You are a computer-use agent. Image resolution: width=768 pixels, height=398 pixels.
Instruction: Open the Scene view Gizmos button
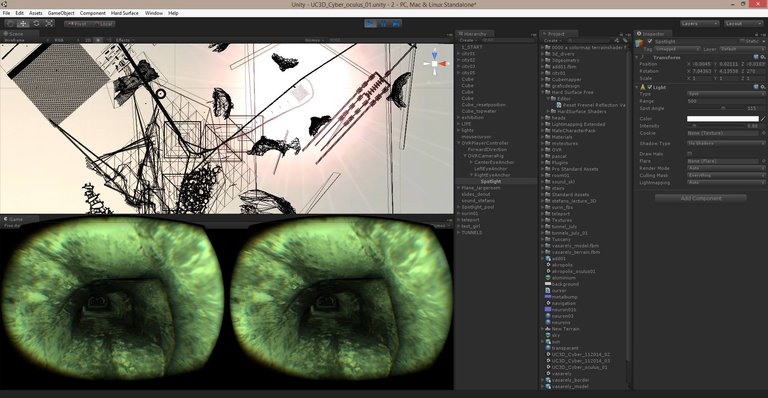(x=313, y=40)
